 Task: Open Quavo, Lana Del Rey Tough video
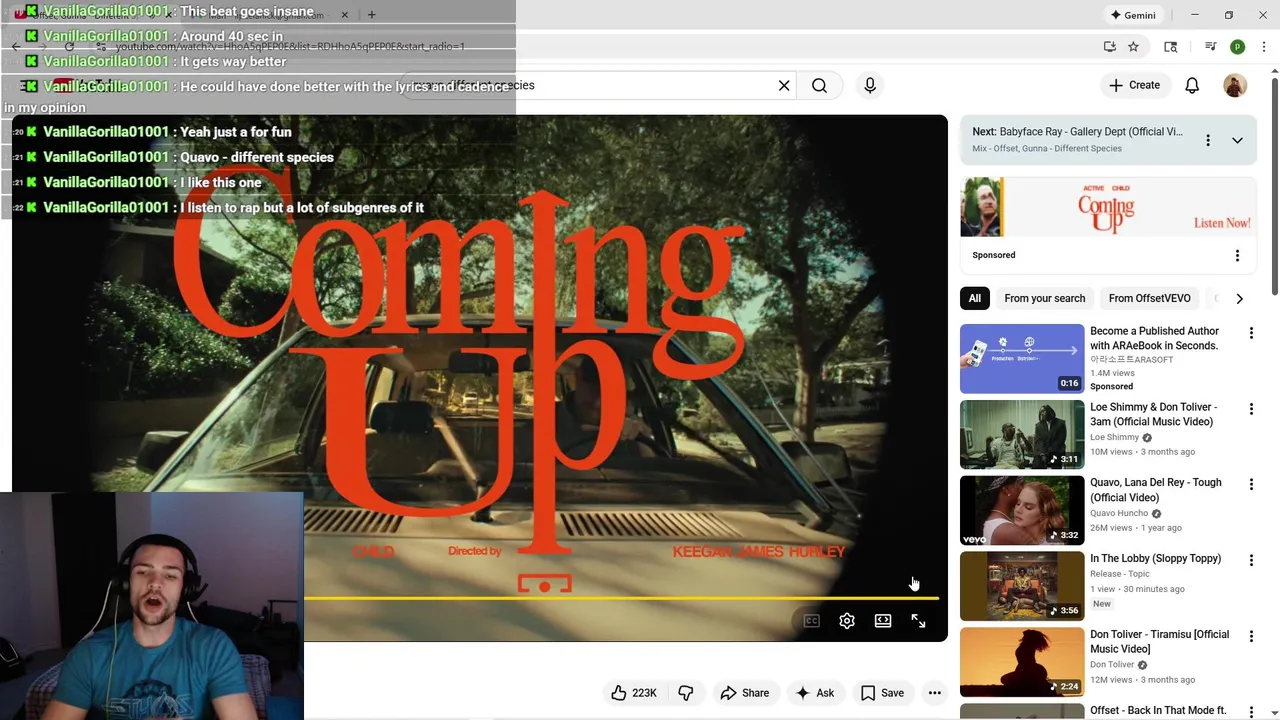[1155, 490]
